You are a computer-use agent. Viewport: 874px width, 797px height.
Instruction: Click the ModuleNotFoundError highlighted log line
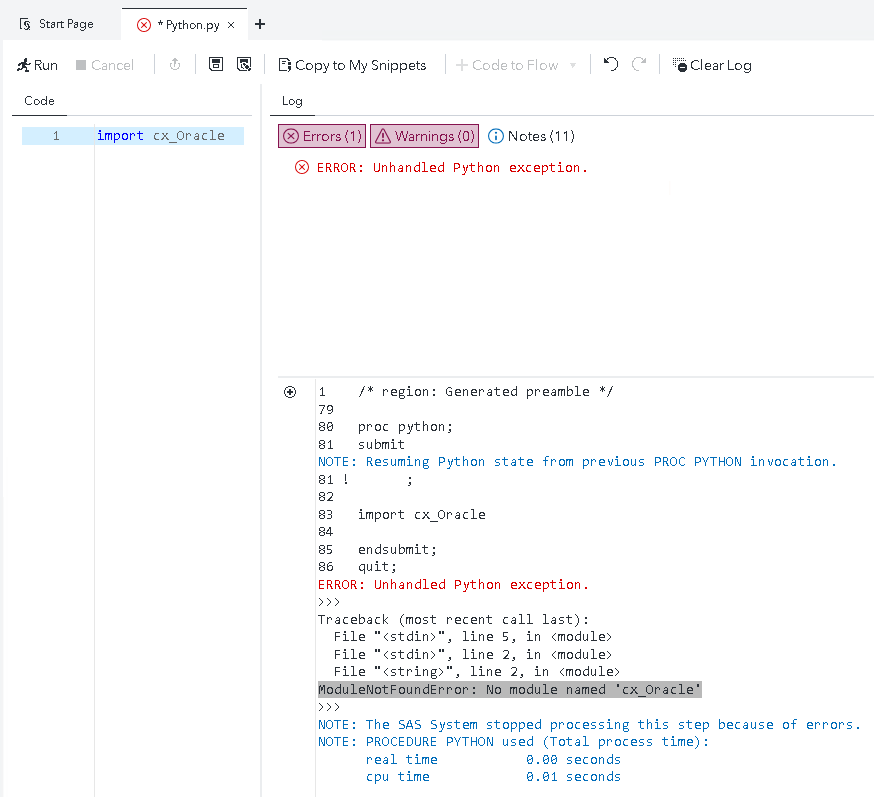pyautogui.click(x=509, y=689)
